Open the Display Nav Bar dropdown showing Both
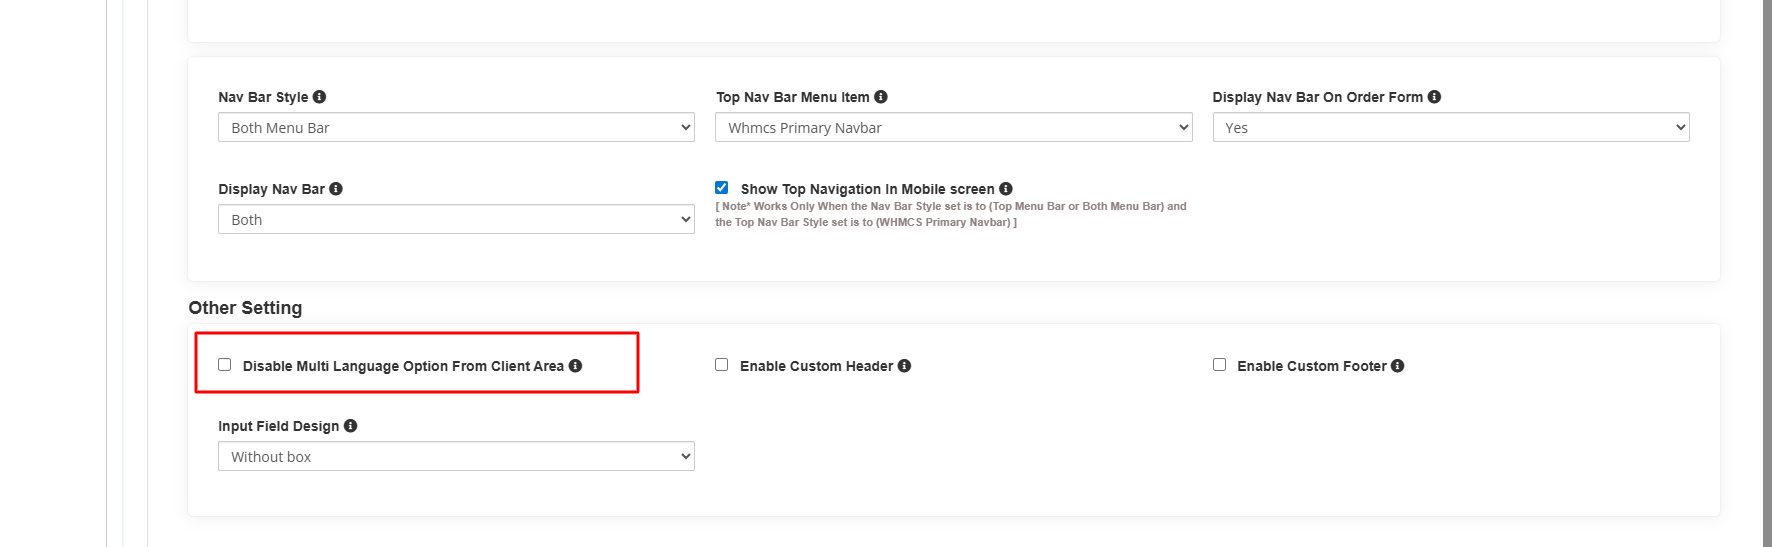 (456, 220)
